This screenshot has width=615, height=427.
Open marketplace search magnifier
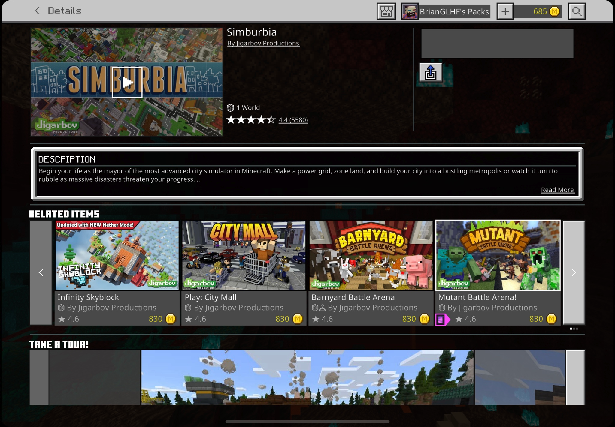pos(577,11)
